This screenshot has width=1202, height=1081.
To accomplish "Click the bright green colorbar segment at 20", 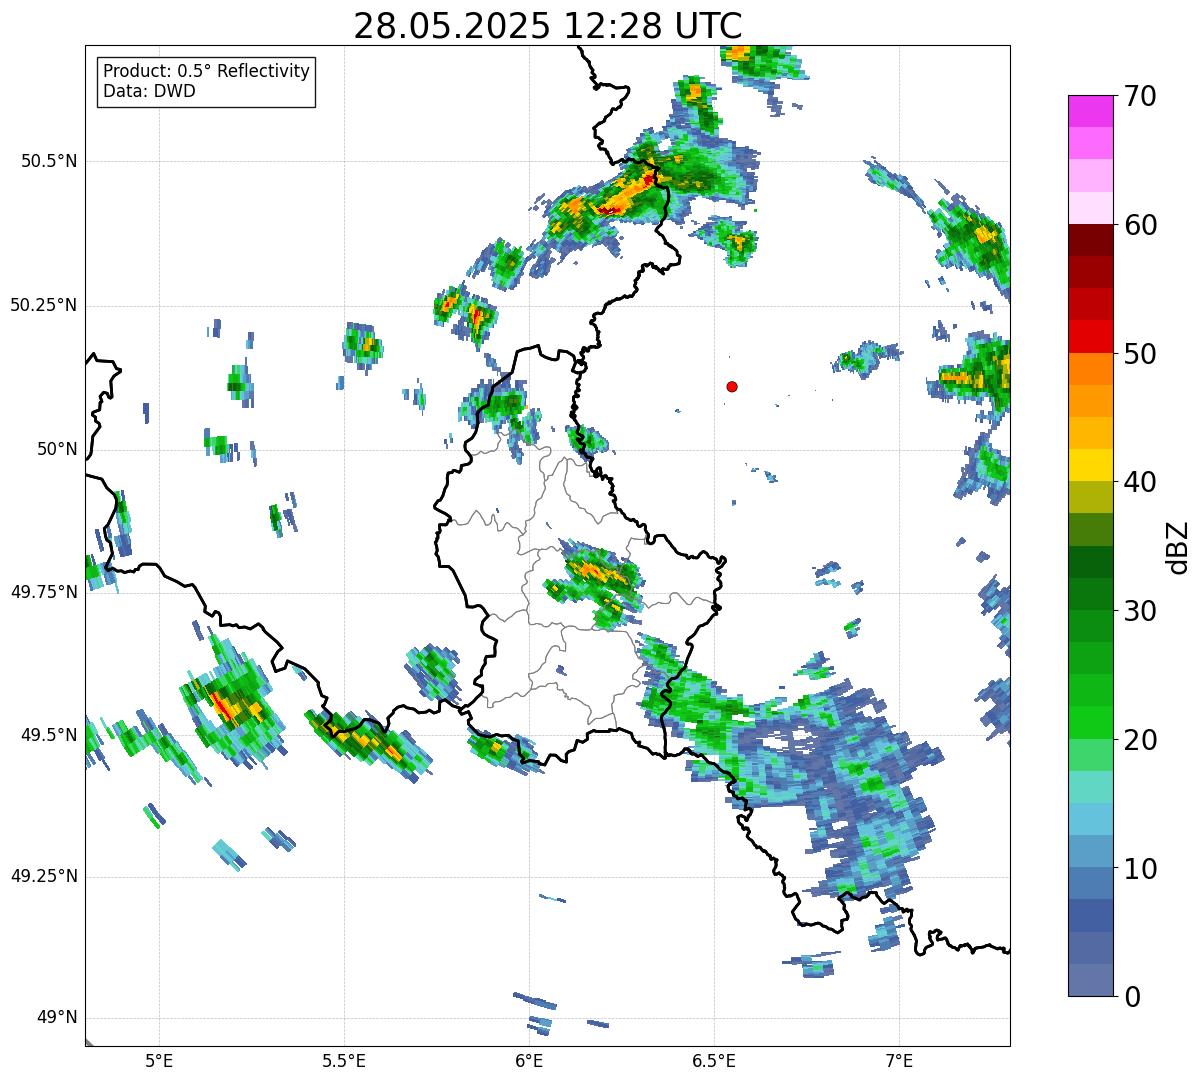I will (x=1091, y=723).
